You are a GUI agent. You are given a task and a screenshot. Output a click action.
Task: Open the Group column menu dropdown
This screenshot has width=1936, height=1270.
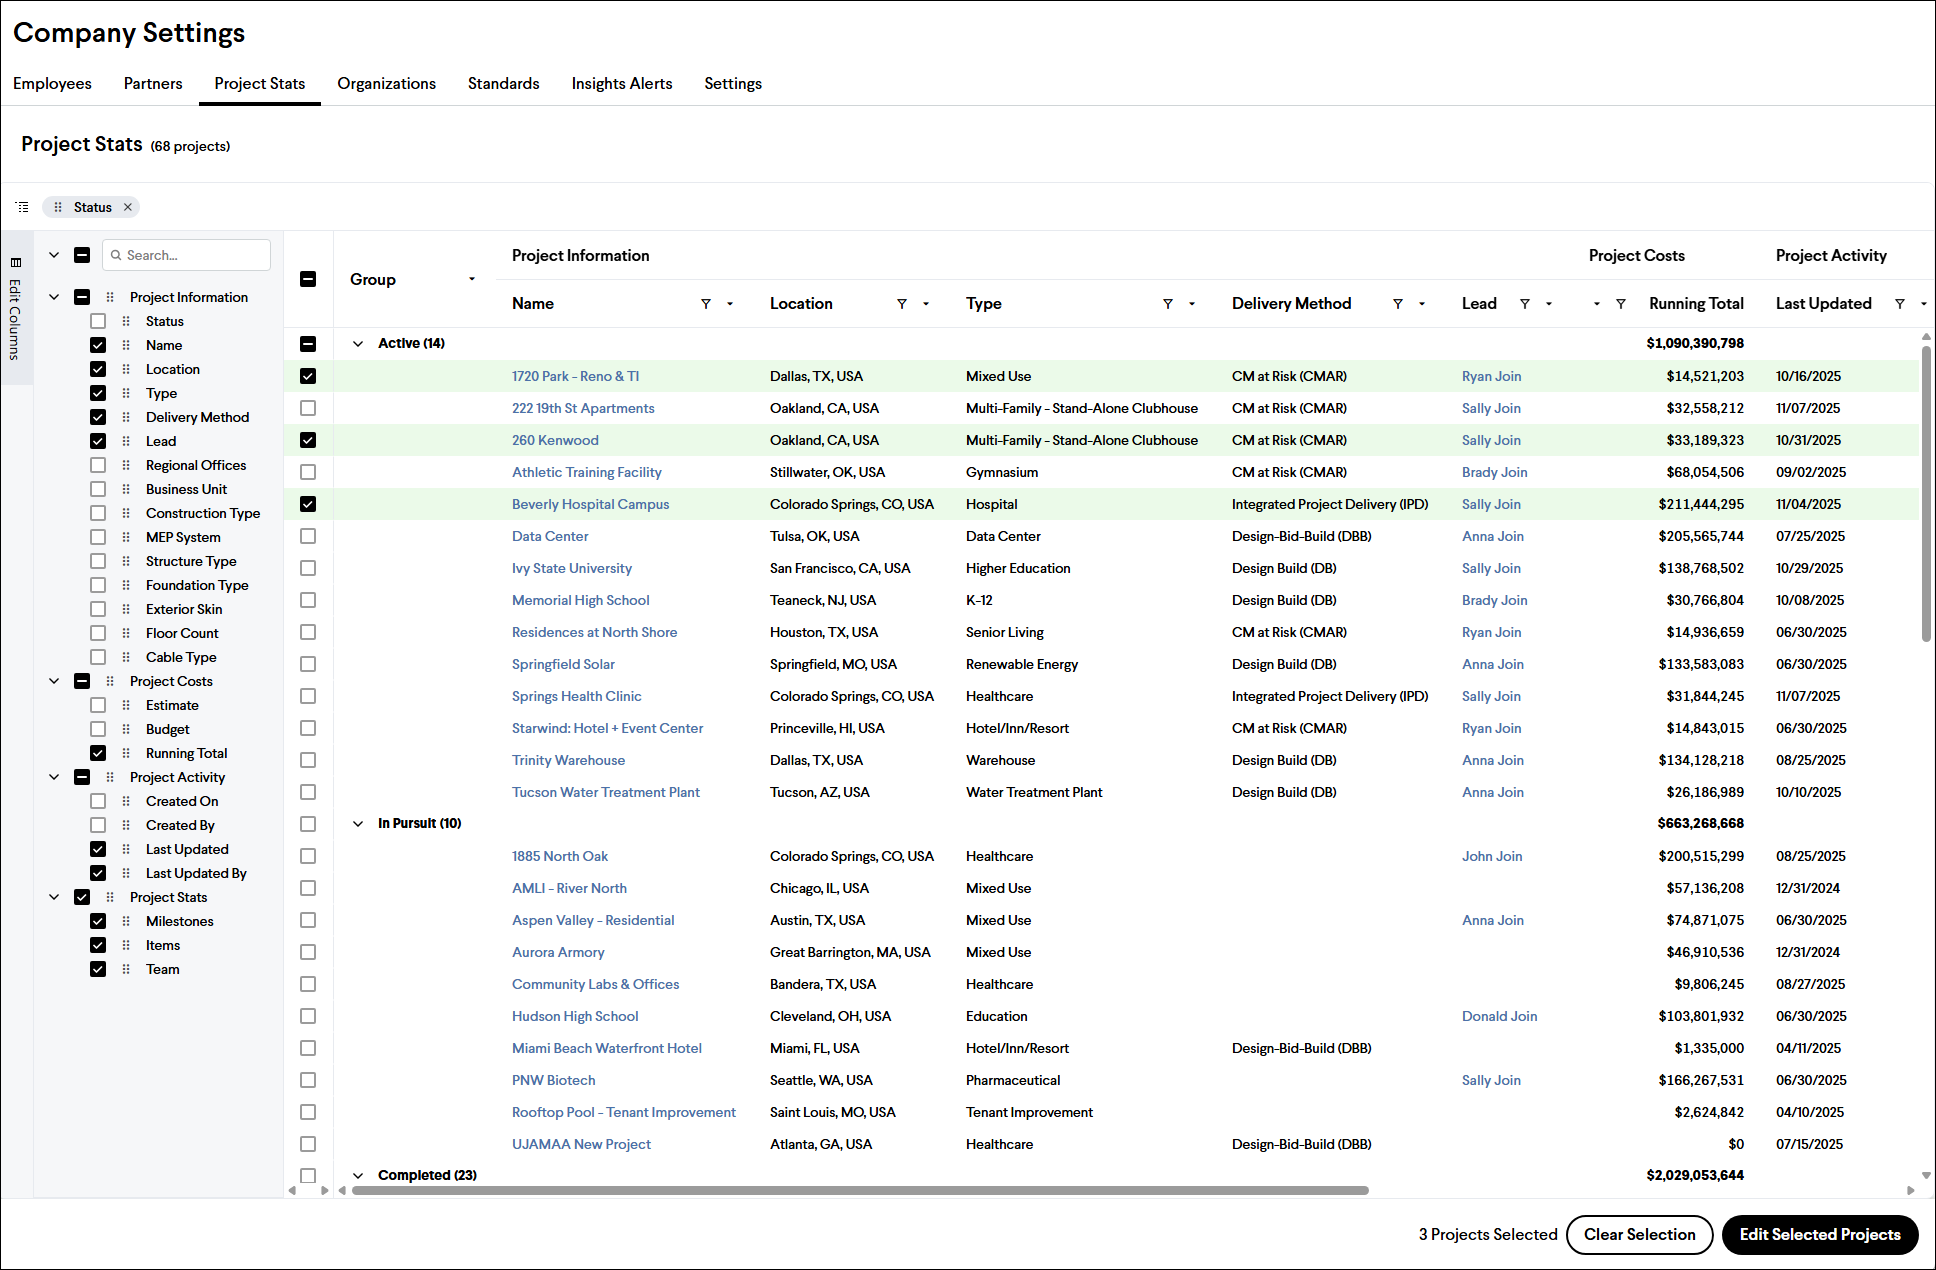tap(472, 279)
